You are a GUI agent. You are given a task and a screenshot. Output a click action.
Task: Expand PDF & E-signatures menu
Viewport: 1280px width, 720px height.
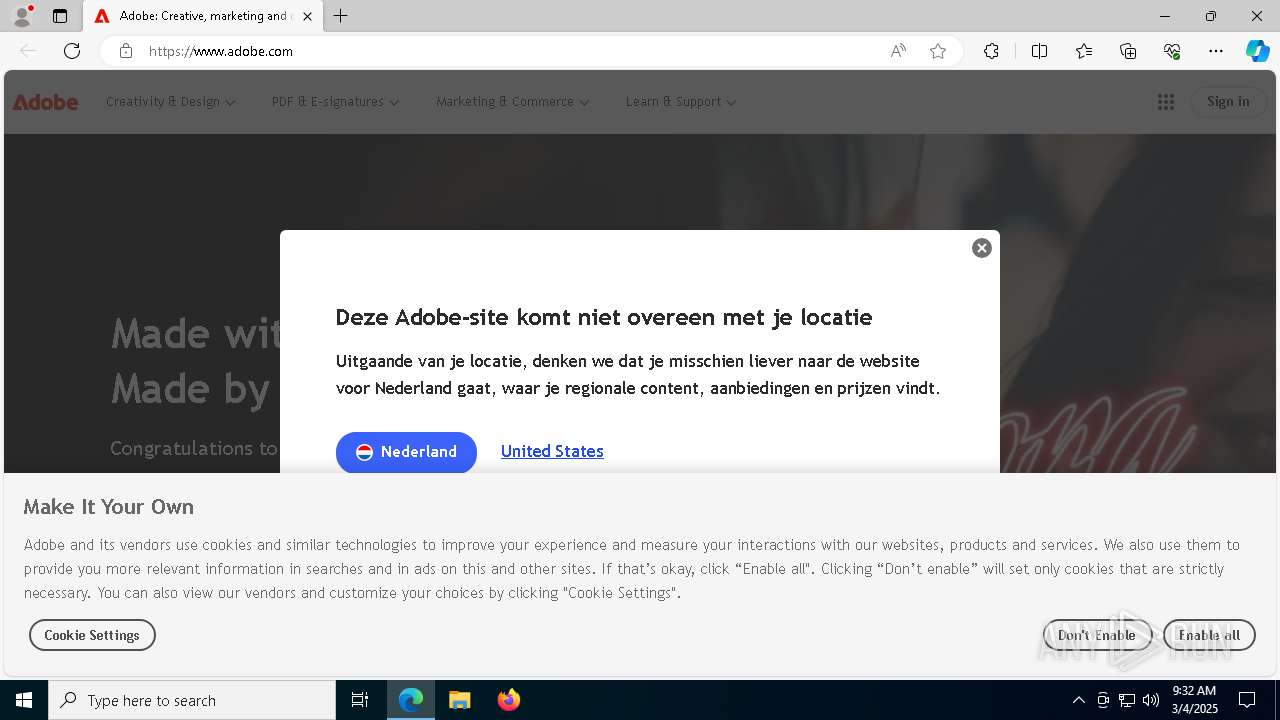pos(335,102)
